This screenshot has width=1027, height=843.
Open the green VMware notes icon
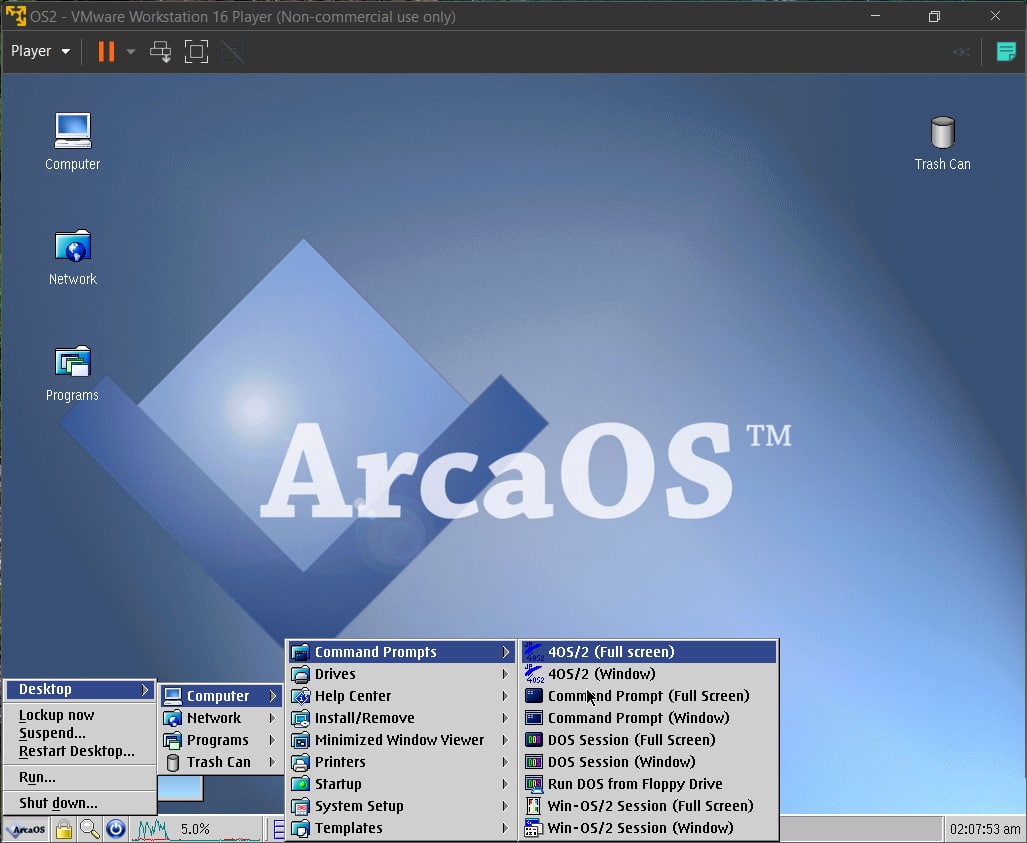click(x=1006, y=51)
